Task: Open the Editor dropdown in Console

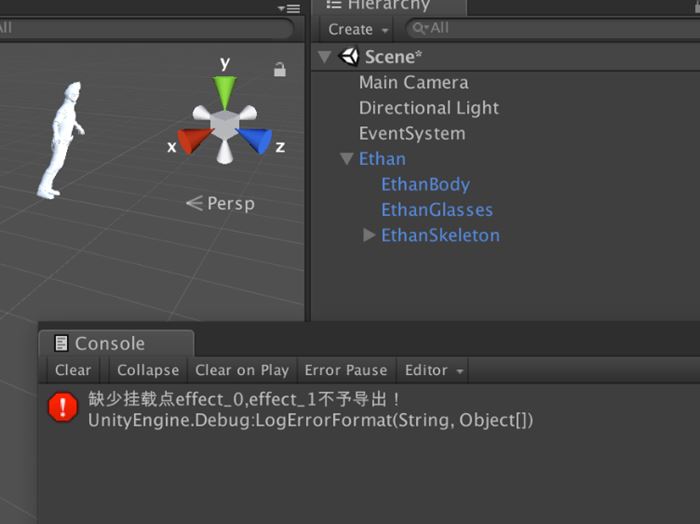Action: pyautogui.click(x=434, y=370)
